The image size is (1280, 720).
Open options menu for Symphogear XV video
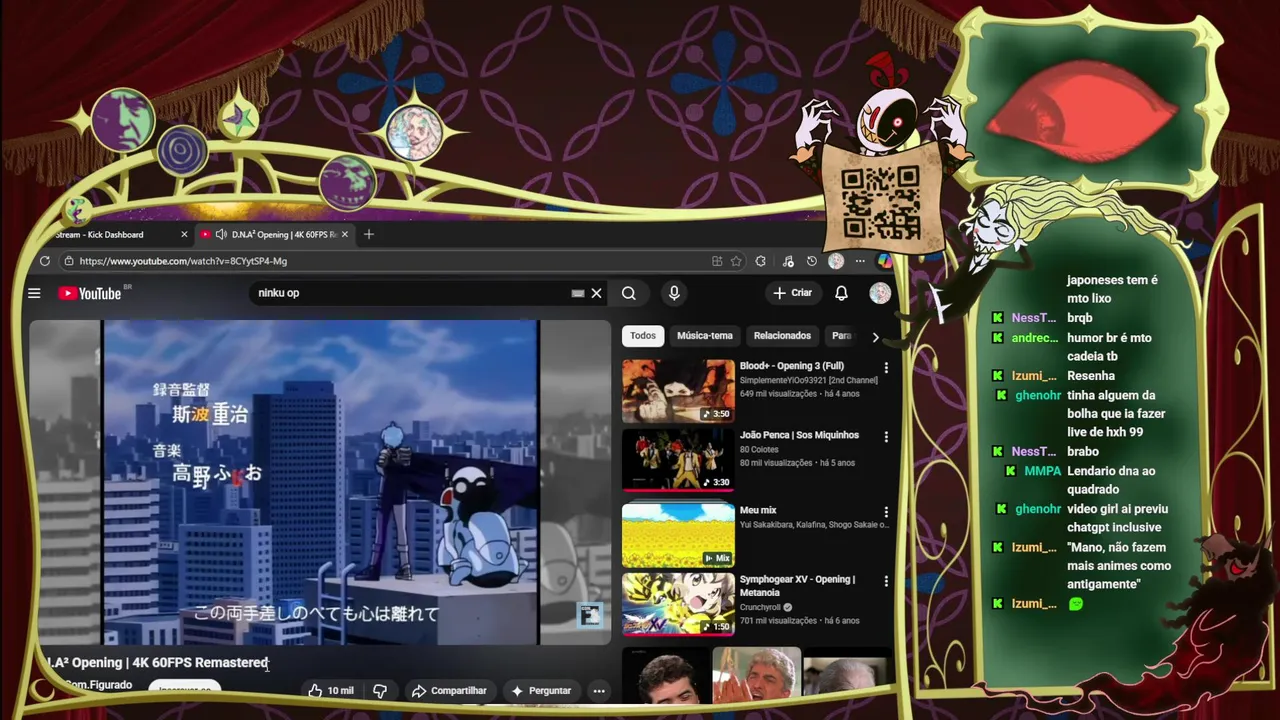(885, 581)
